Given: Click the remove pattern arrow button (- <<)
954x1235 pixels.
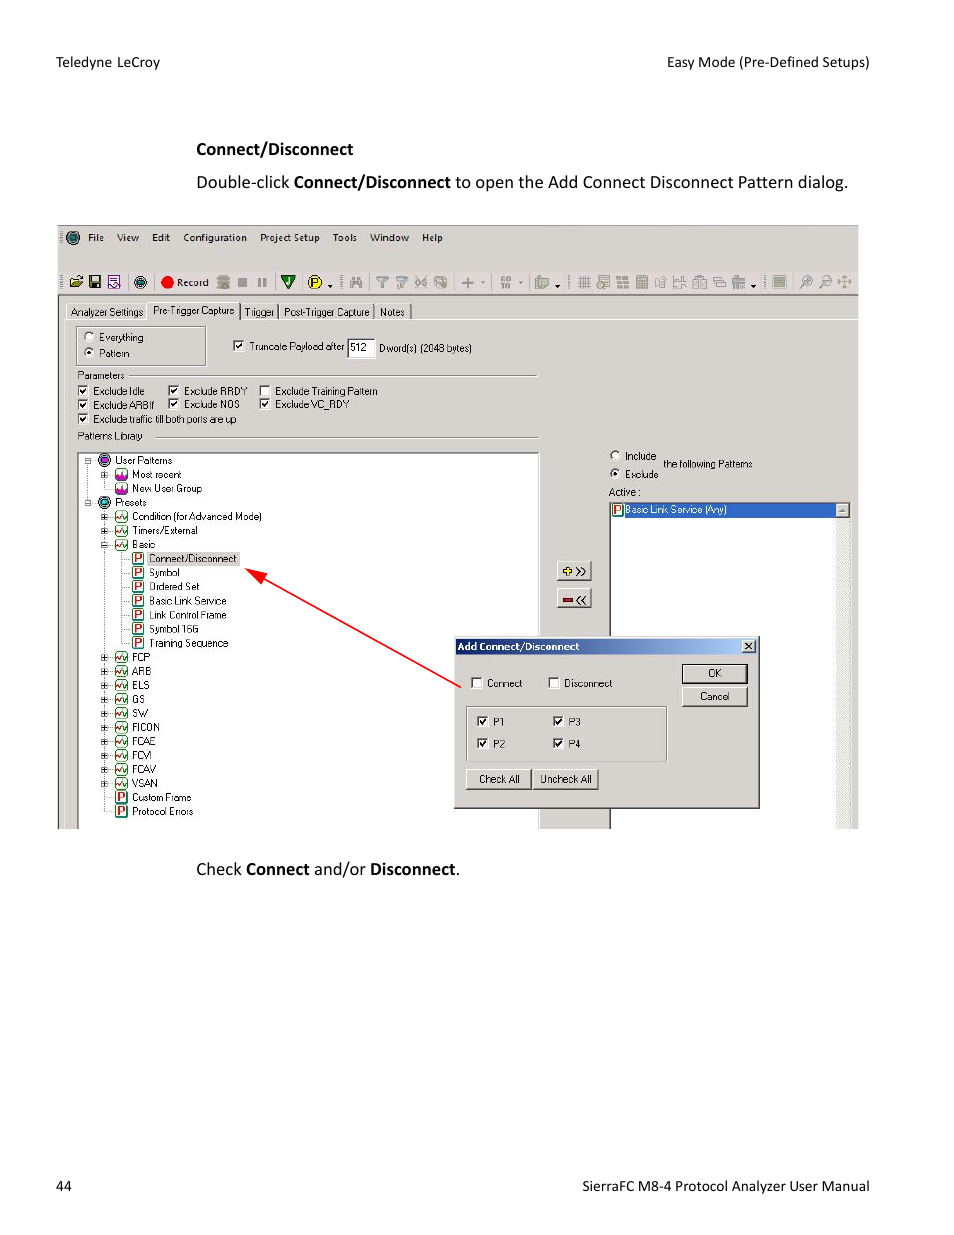Looking at the screenshot, I should click(574, 599).
